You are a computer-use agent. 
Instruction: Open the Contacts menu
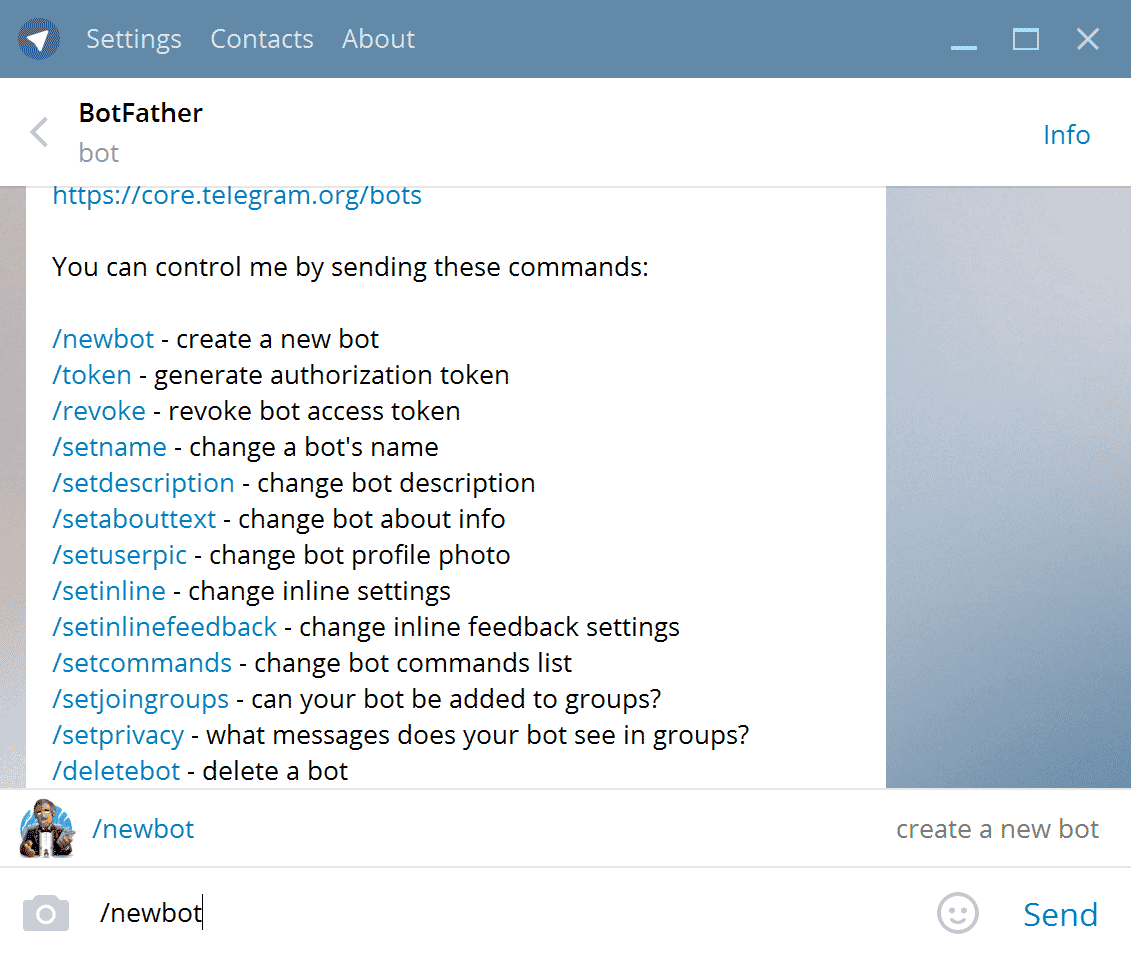(x=262, y=39)
